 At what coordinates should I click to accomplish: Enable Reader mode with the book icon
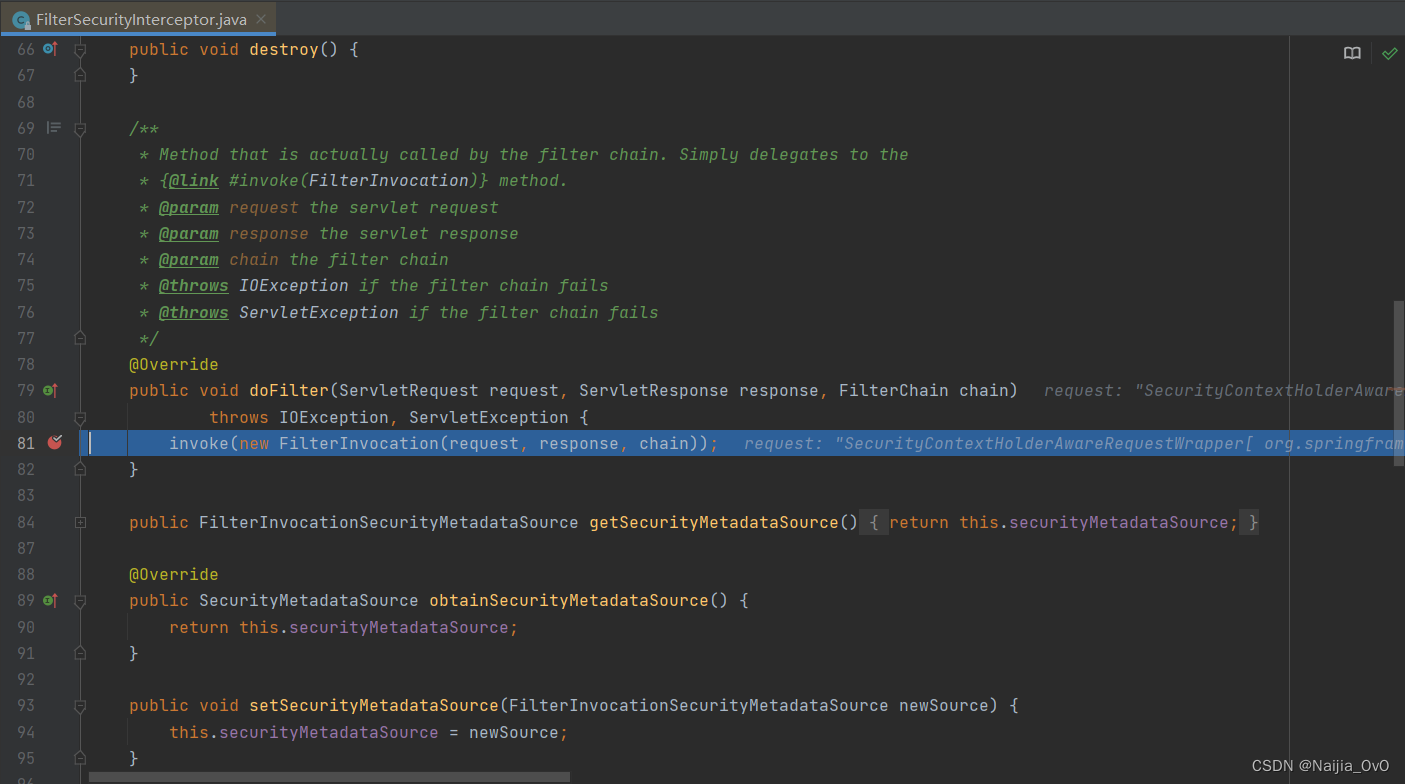pyautogui.click(x=1352, y=53)
